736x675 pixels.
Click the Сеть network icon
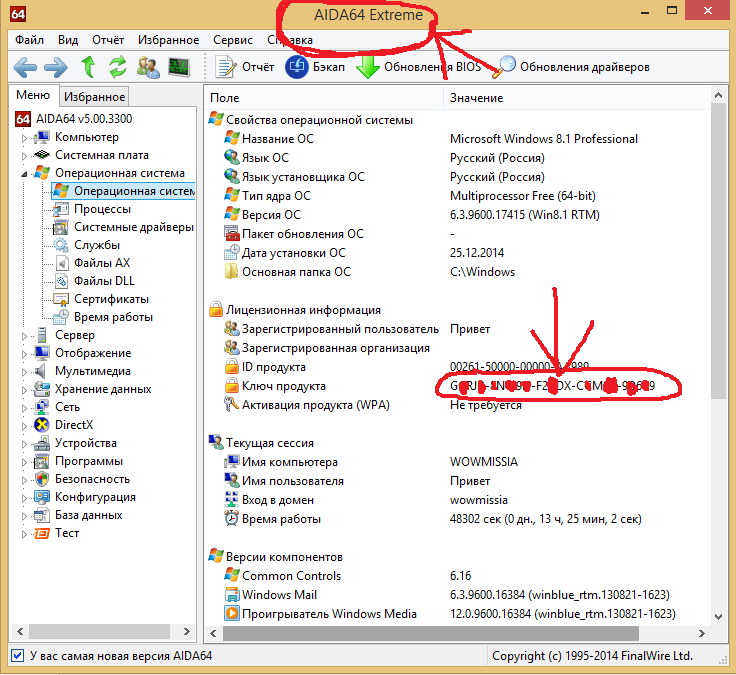42,407
